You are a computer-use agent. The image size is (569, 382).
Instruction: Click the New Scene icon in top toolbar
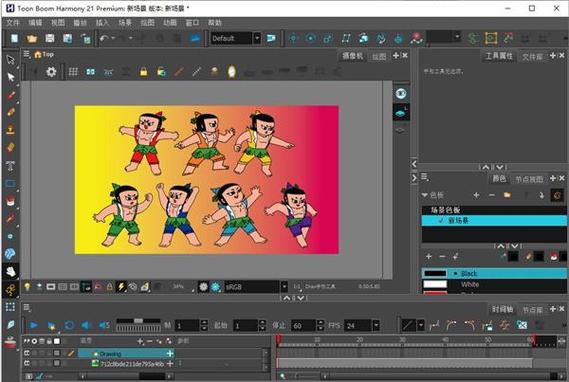pos(14,38)
